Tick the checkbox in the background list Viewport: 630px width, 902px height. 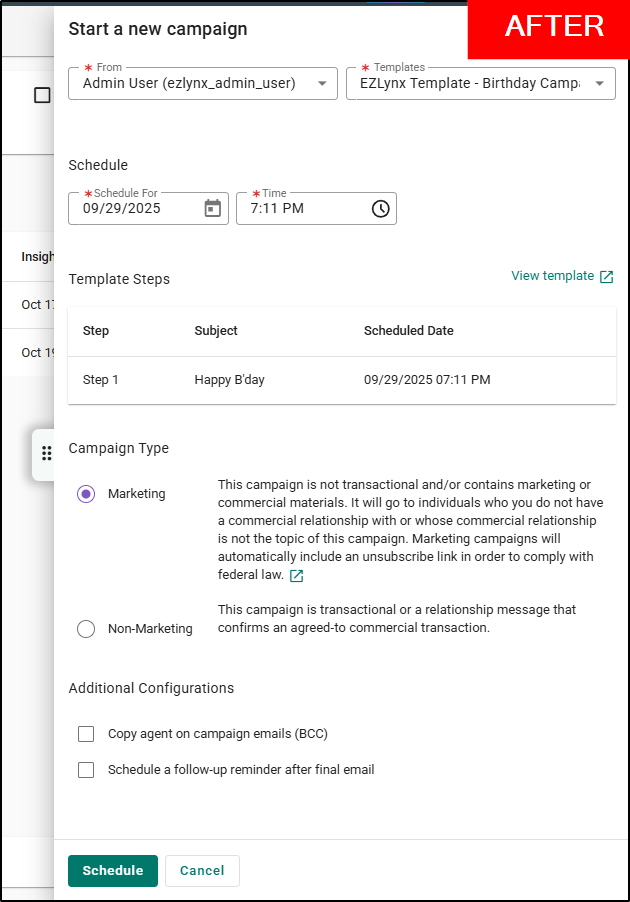[x=42, y=95]
